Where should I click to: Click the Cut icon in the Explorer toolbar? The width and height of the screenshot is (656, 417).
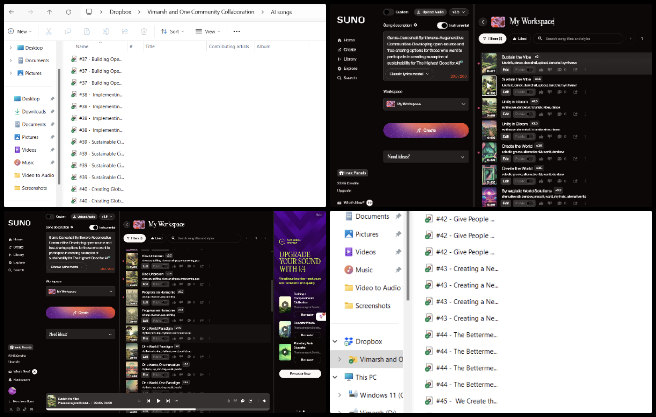pyautogui.click(x=49, y=31)
